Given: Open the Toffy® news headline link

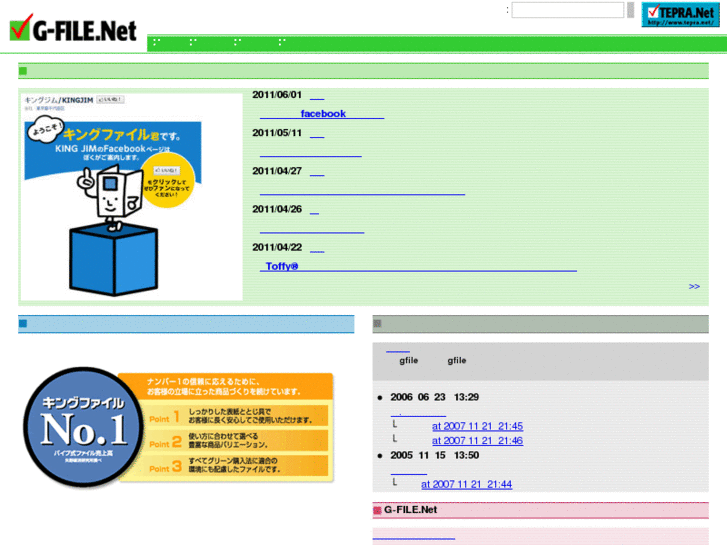Looking at the screenshot, I should coord(418,266).
